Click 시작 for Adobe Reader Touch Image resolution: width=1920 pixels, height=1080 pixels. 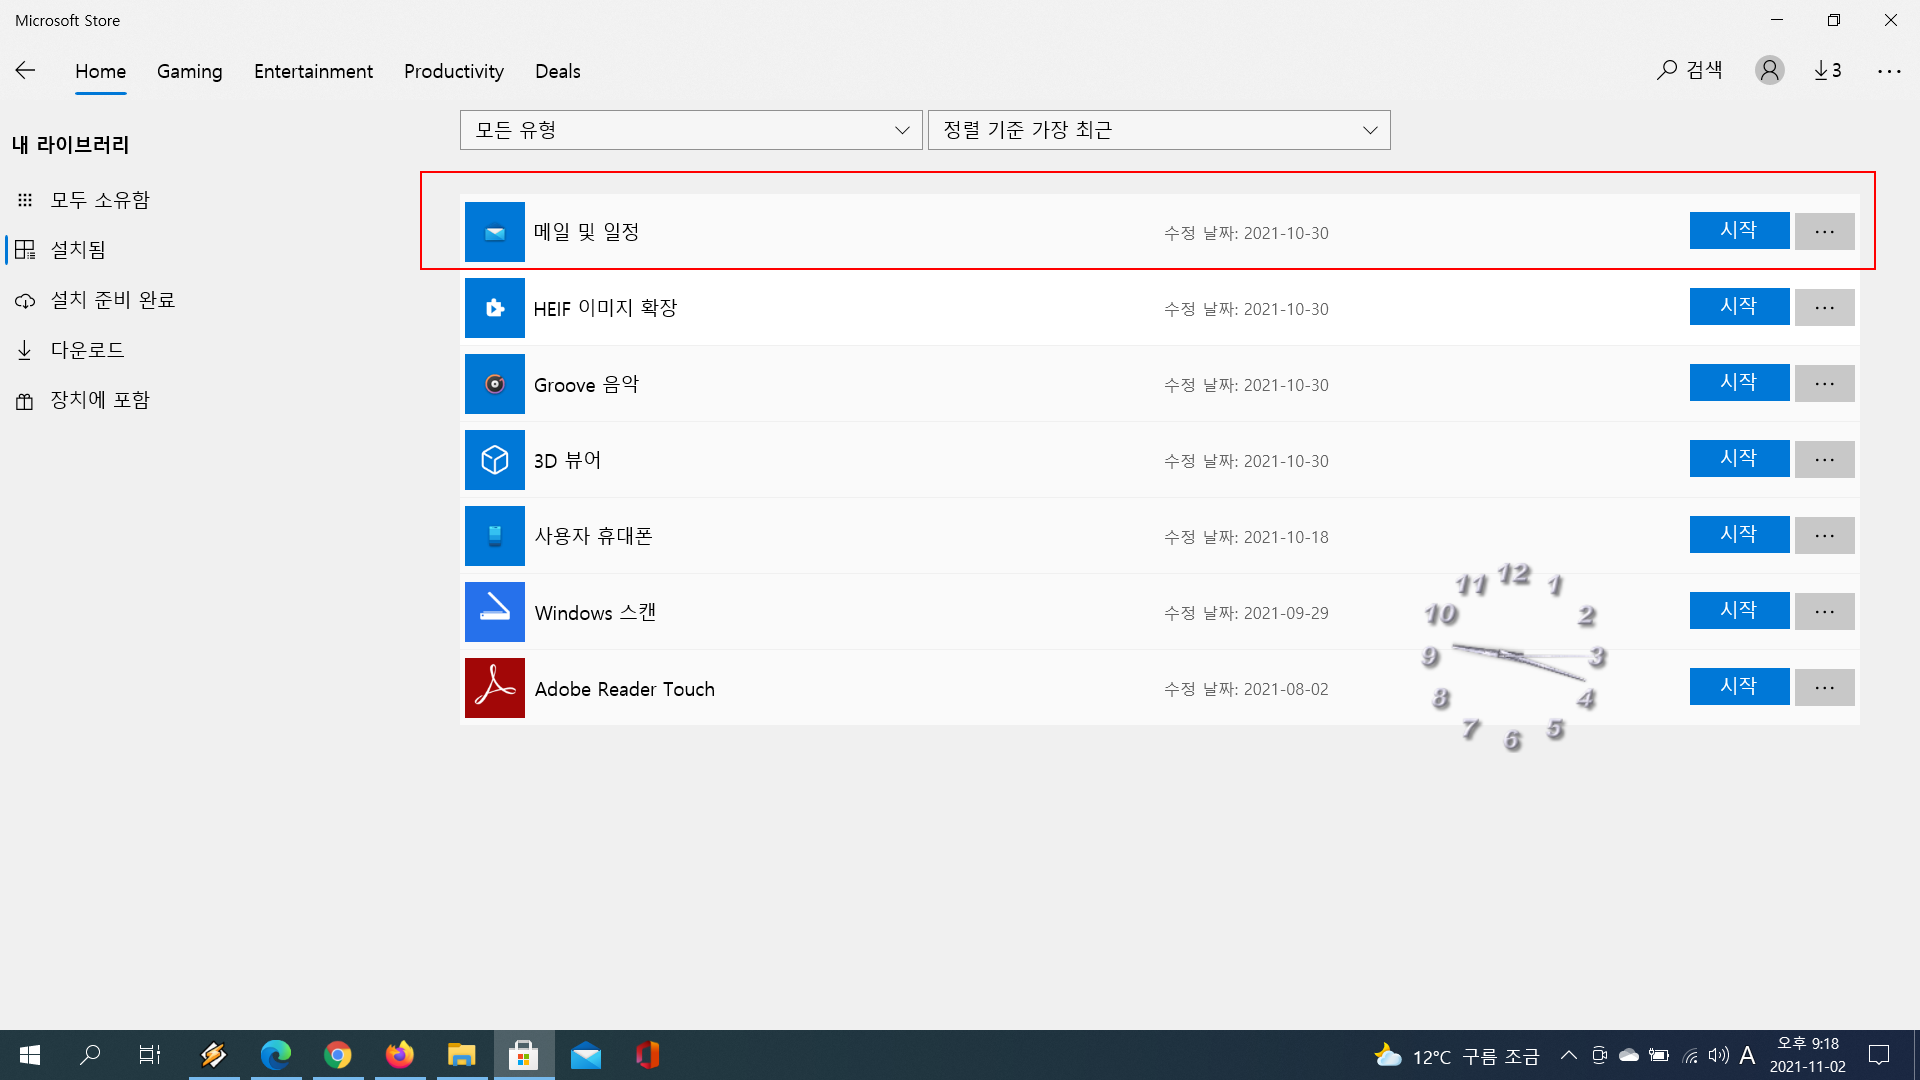[1739, 686]
